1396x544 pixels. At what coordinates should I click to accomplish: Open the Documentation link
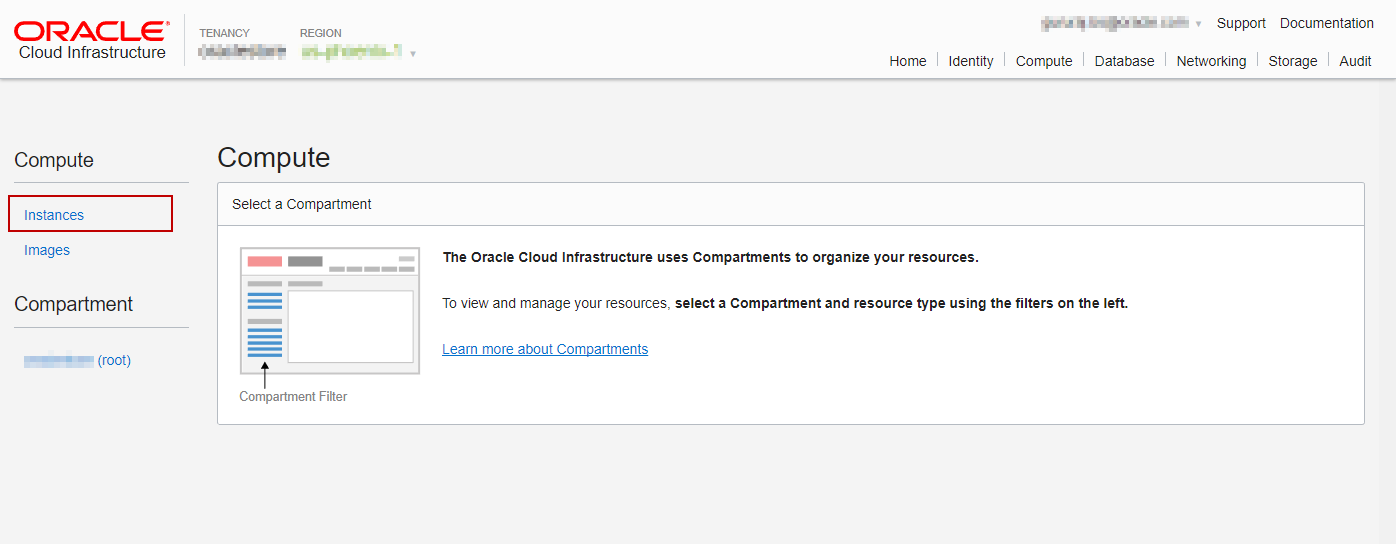click(x=1326, y=23)
